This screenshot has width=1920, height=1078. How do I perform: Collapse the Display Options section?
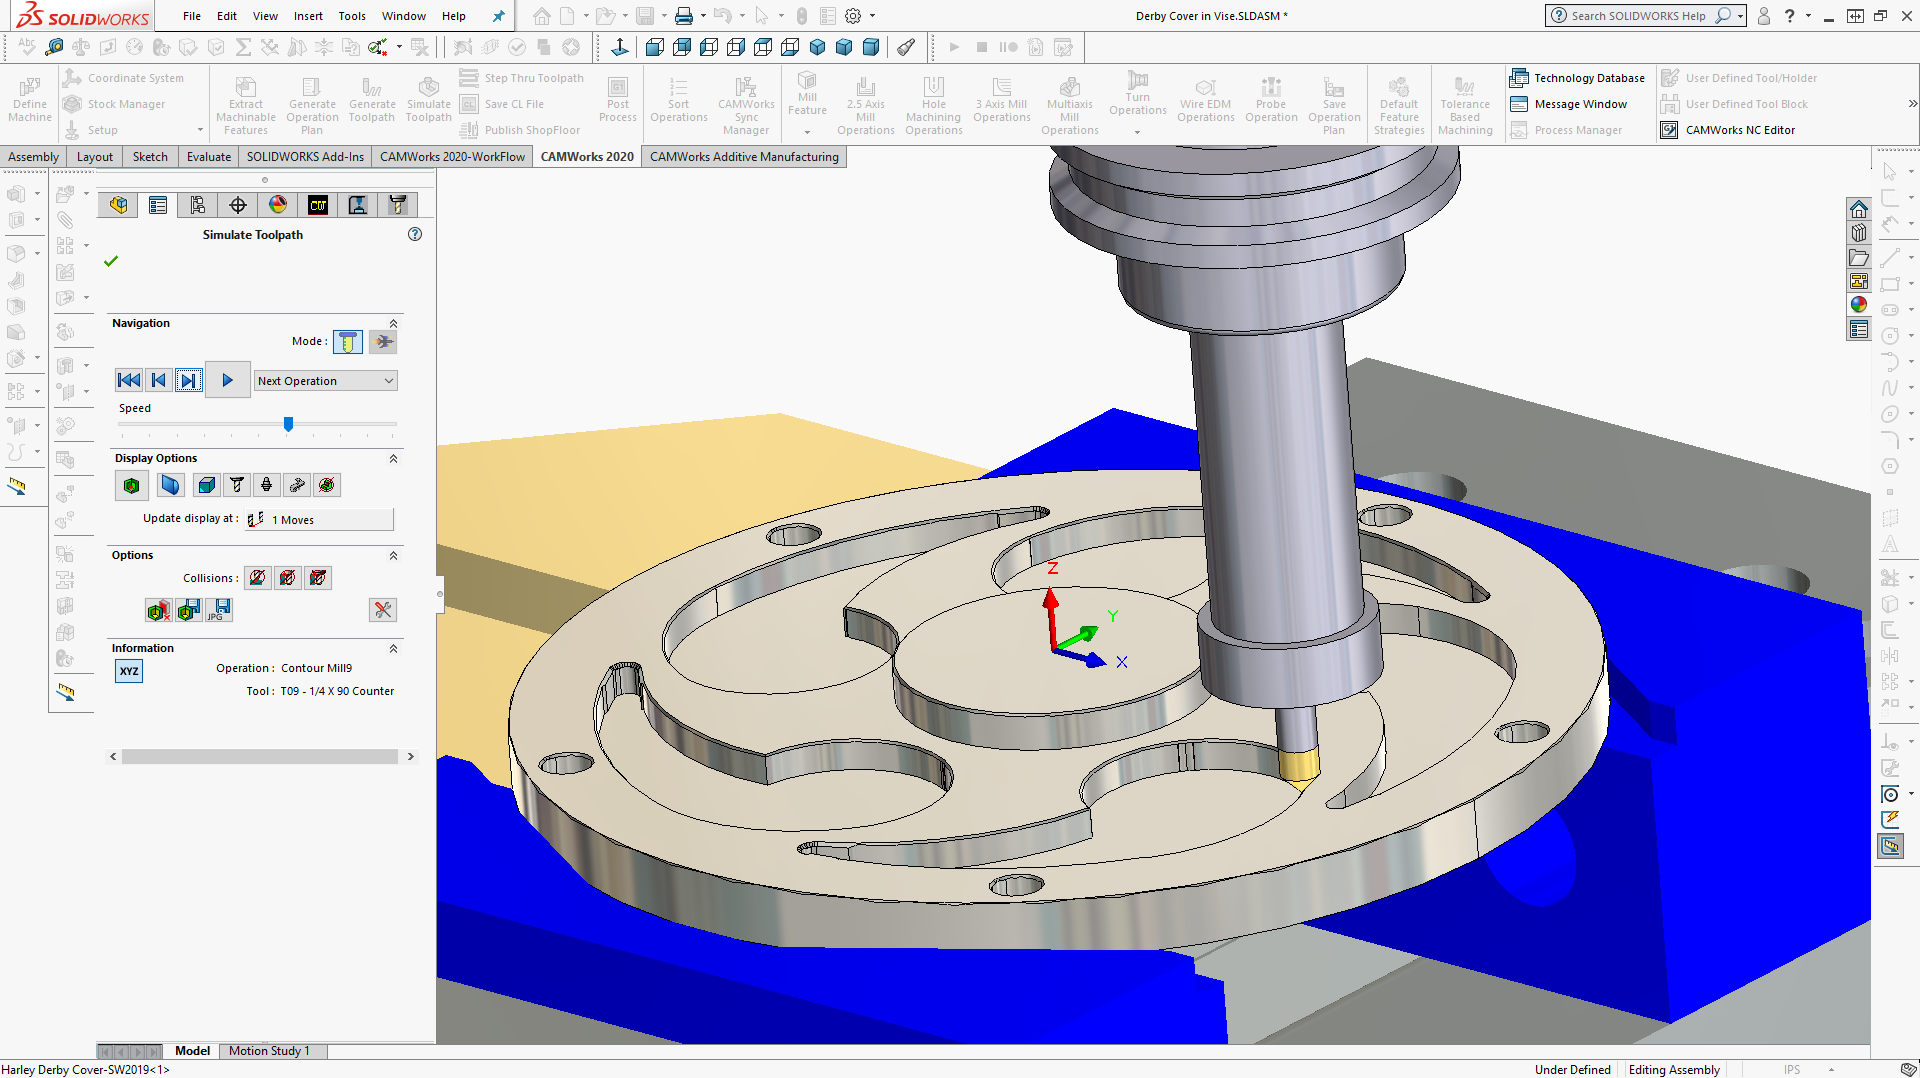click(x=393, y=458)
